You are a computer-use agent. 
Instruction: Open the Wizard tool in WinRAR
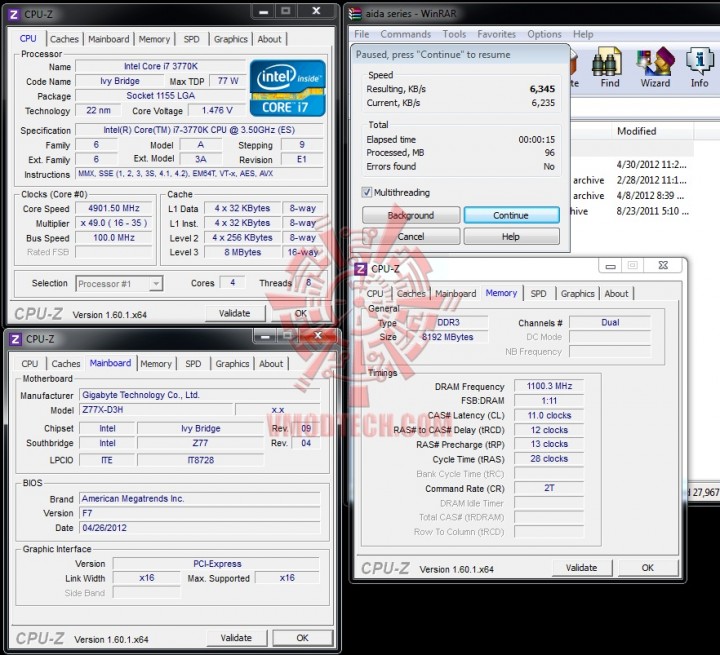[x=655, y=68]
